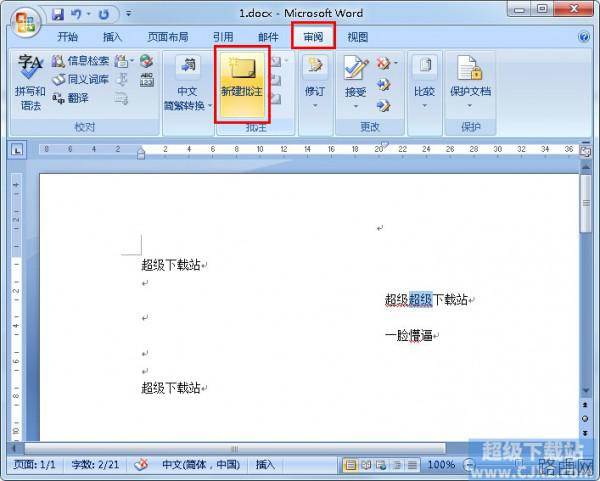Switch to the 开始 tab
Image resolution: width=600 pixels, height=481 pixels.
(x=67, y=37)
